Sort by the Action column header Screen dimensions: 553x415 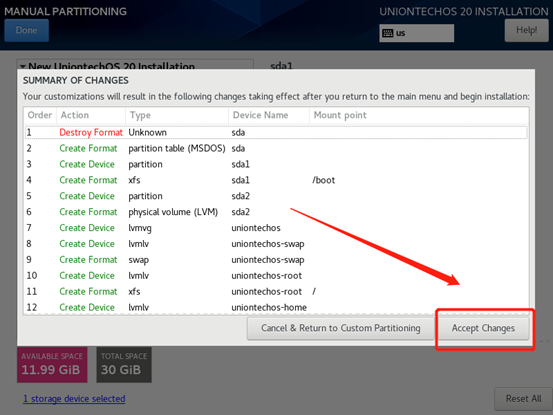point(91,115)
